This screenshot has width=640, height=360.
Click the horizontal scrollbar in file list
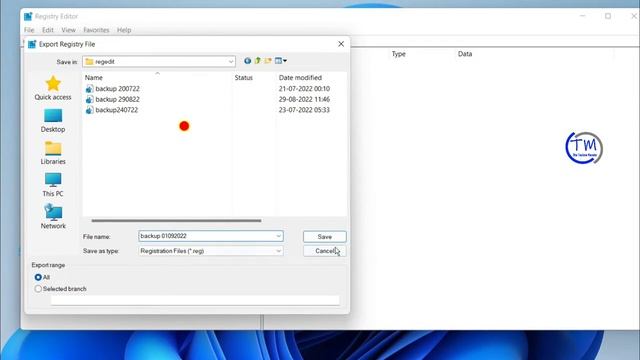click(x=176, y=220)
